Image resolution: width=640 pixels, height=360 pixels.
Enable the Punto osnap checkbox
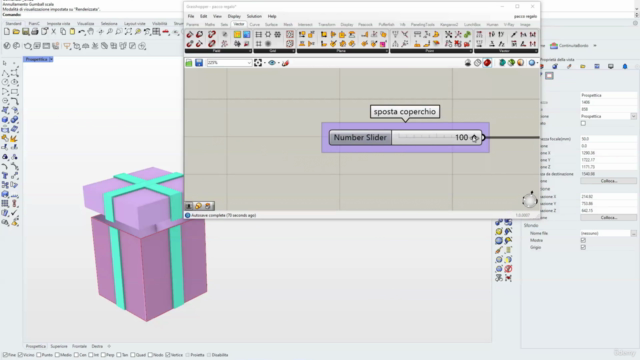(x=39, y=355)
